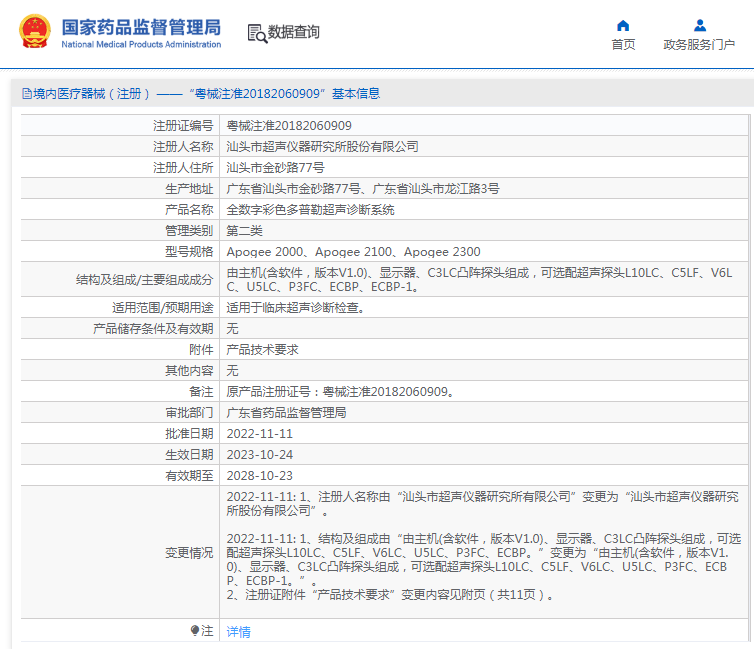The image size is (754, 649).
Task: Click the 注册人名称 label
Action: (x=183, y=147)
